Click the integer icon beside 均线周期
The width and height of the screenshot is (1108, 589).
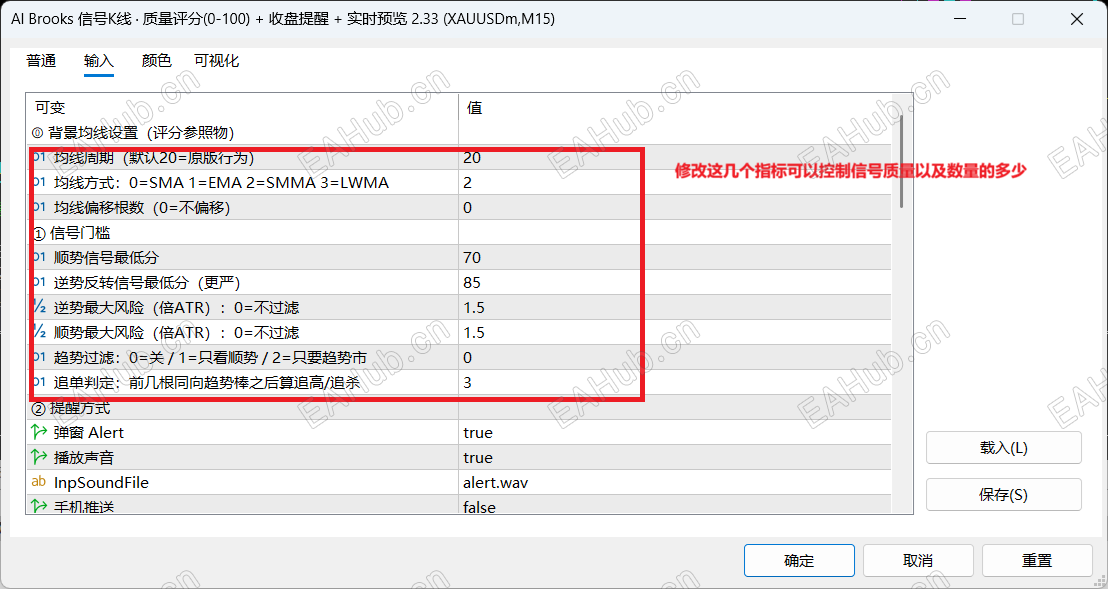39,157
